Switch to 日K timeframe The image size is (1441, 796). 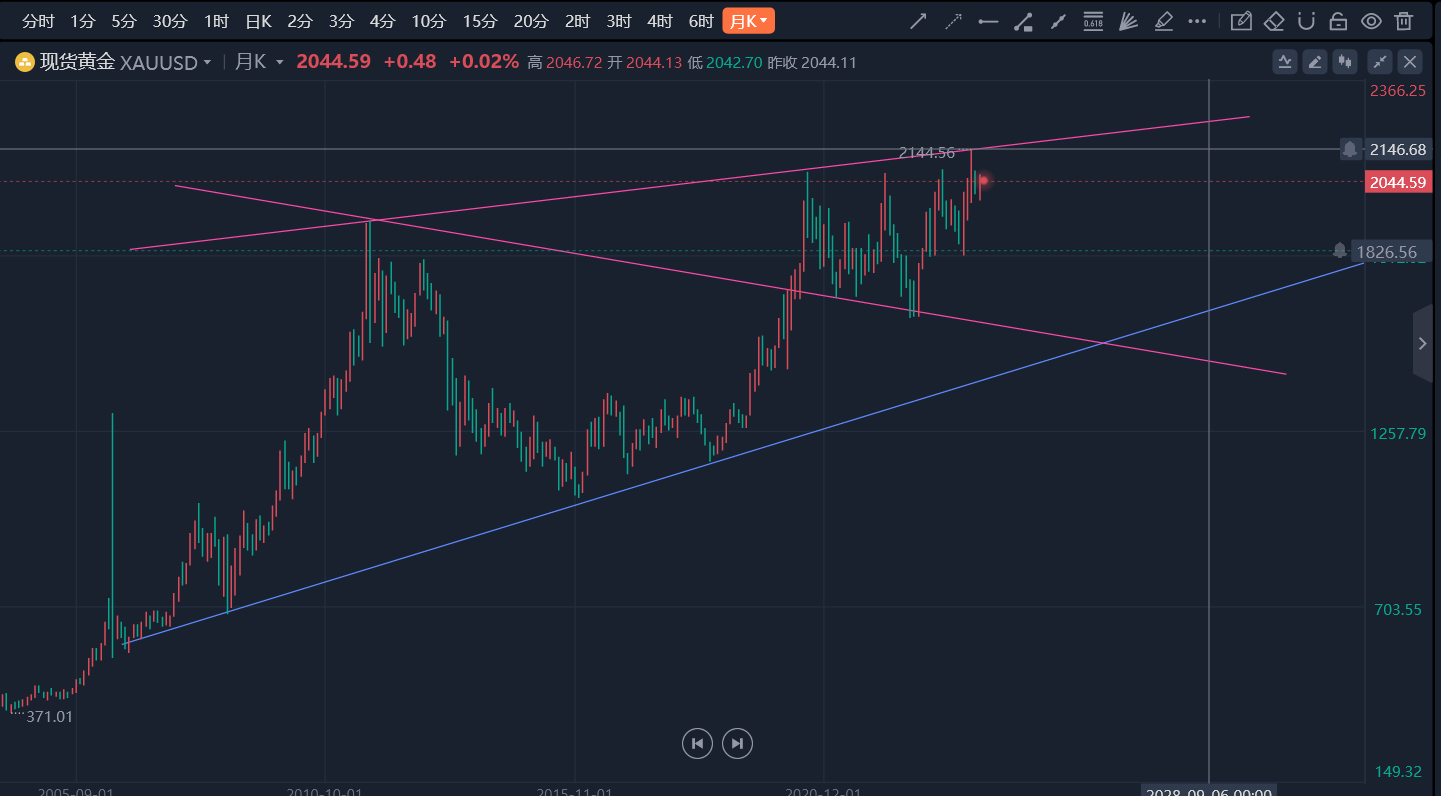[258, 21]
